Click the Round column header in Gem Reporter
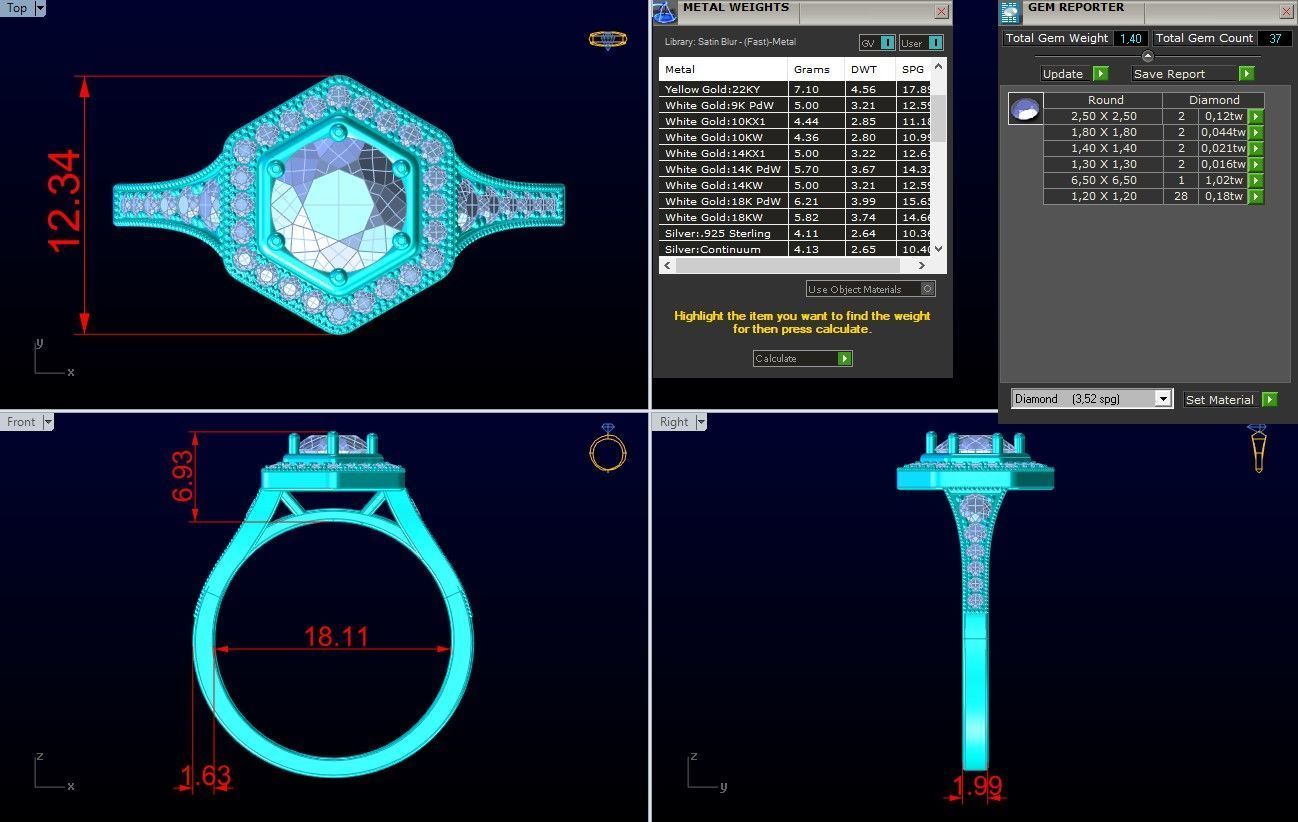 click(1105, 100)
